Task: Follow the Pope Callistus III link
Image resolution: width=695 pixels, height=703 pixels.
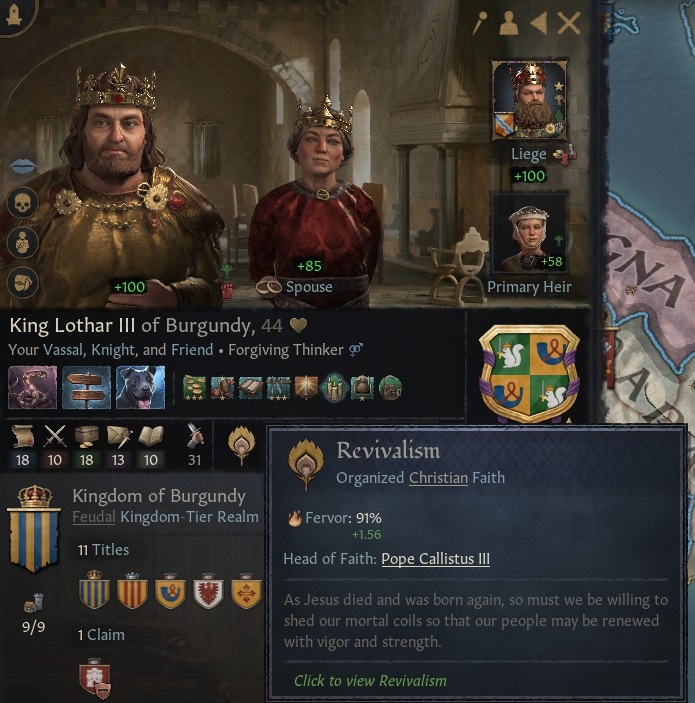Action: tap(435, 559)
